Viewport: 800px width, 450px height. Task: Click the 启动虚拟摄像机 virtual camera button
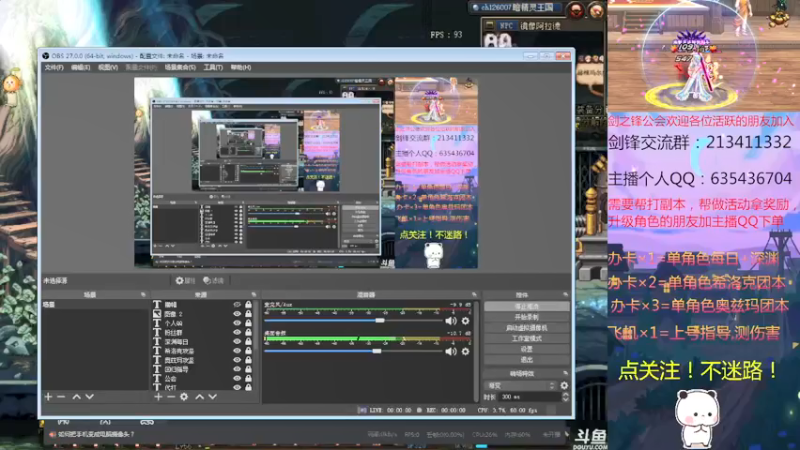click(527, 328)
